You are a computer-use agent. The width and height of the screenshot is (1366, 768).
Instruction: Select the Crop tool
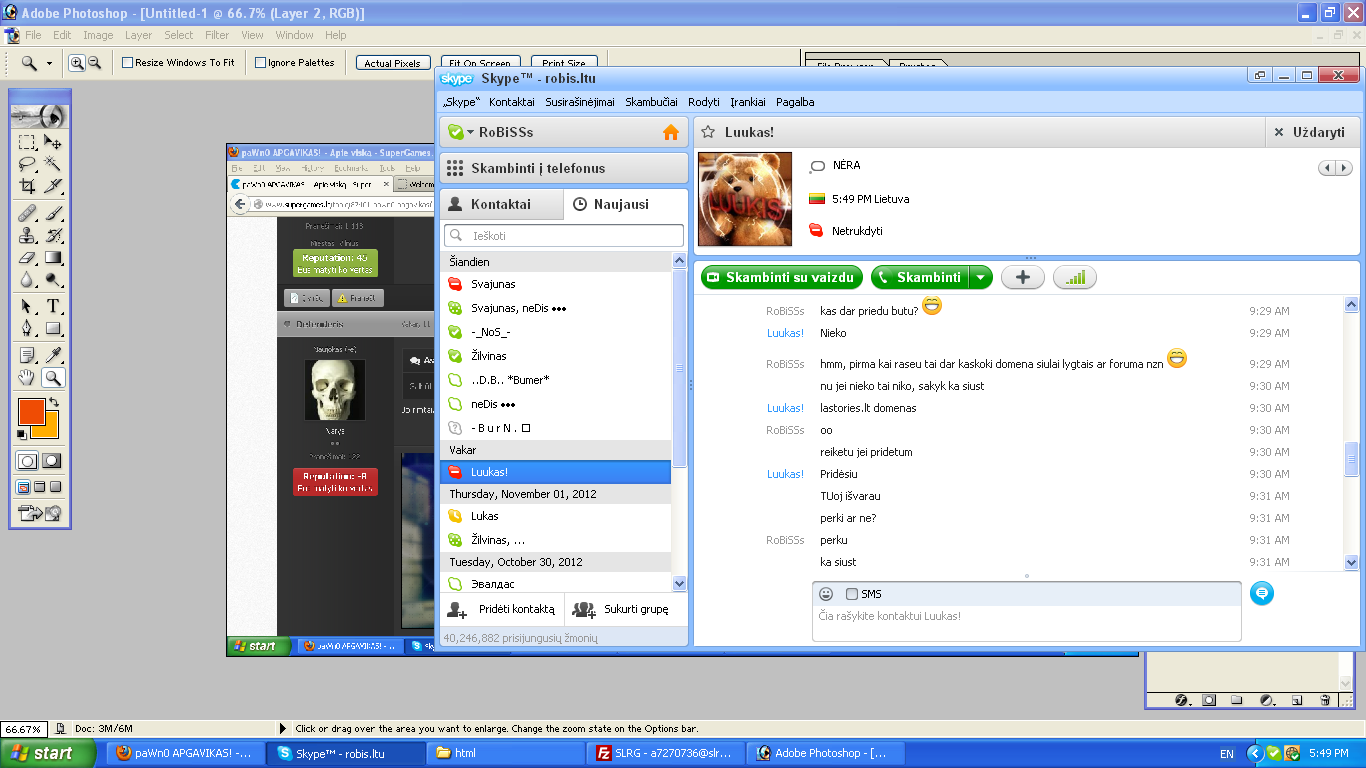27,186
